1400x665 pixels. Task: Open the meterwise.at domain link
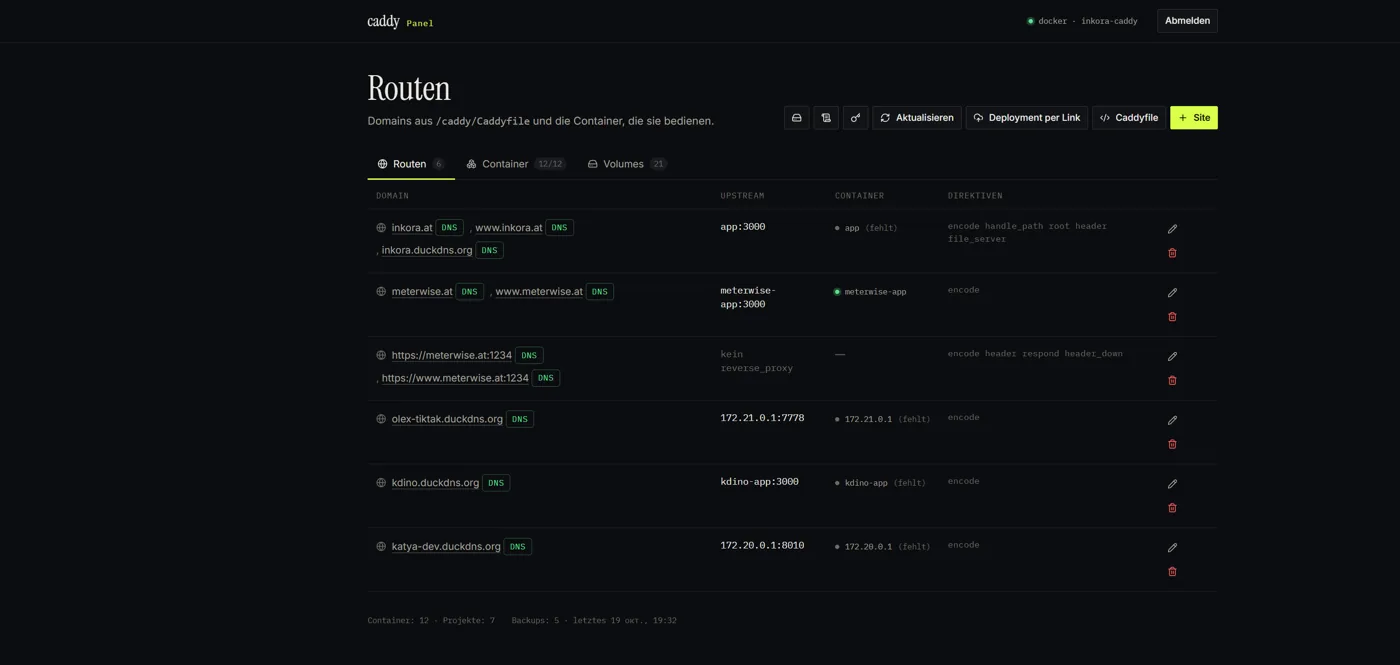coord(422,292)
